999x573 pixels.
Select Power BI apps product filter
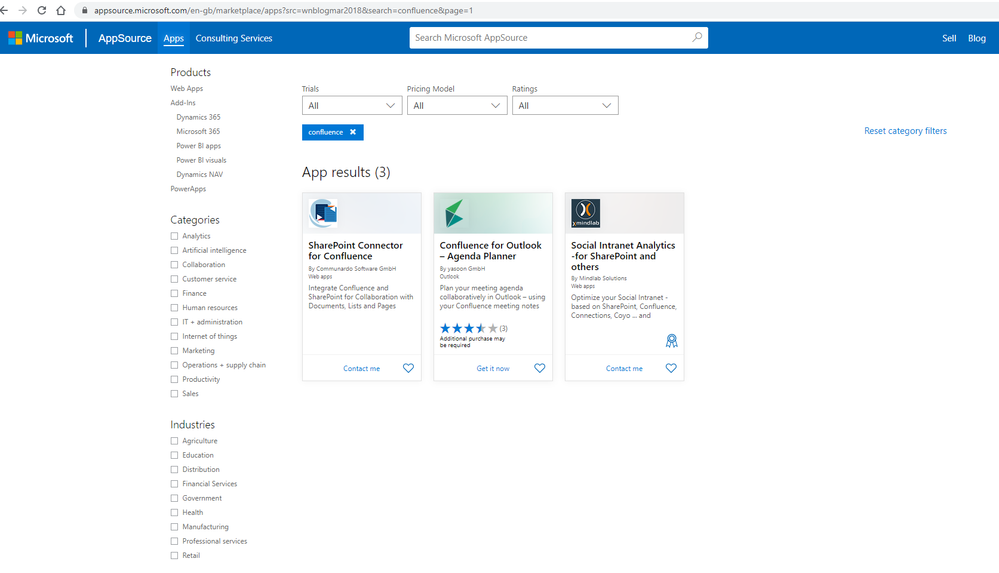[199, 146]
